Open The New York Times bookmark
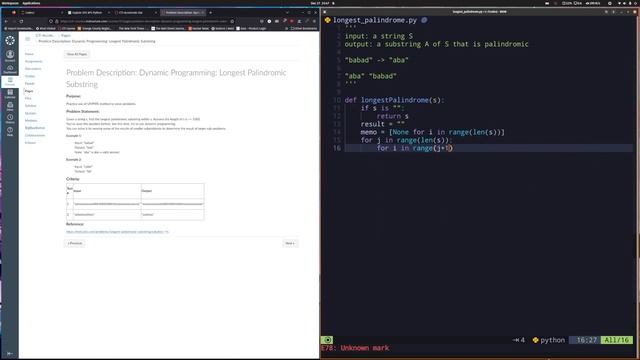Viewport: 640px width, 360px height. tap(132, 29)
